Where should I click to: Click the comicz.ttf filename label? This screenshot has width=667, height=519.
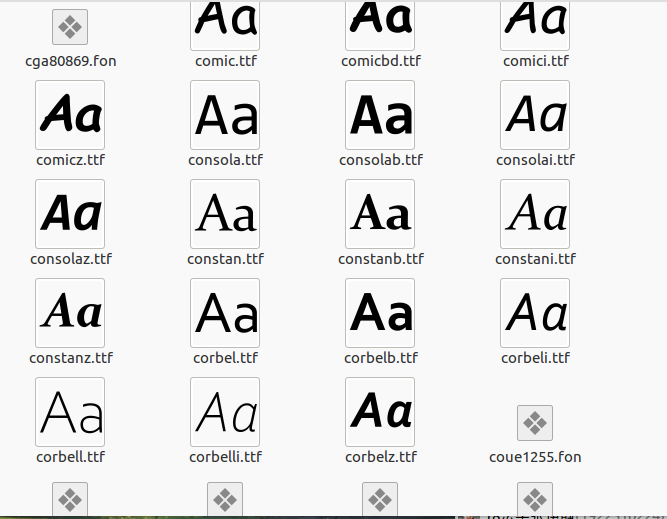point(71,160)
